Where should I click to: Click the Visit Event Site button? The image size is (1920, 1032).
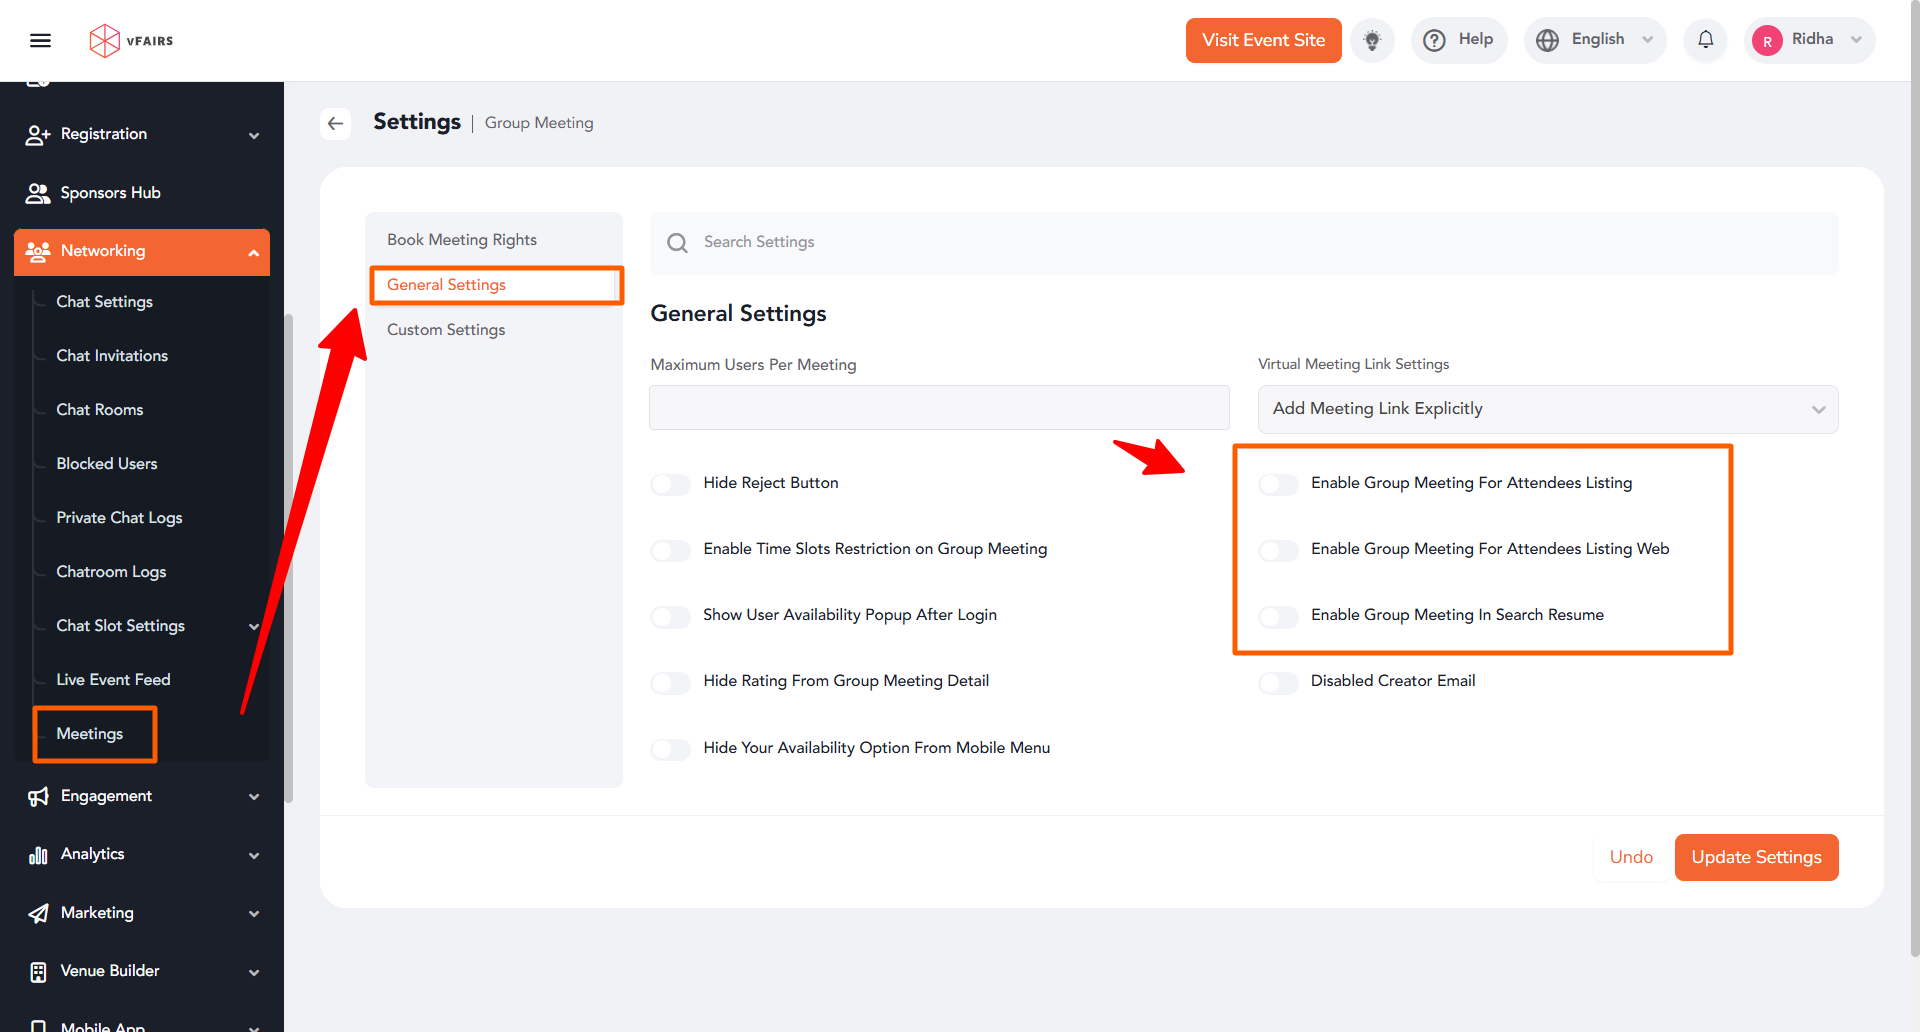tap(1263, 40)
